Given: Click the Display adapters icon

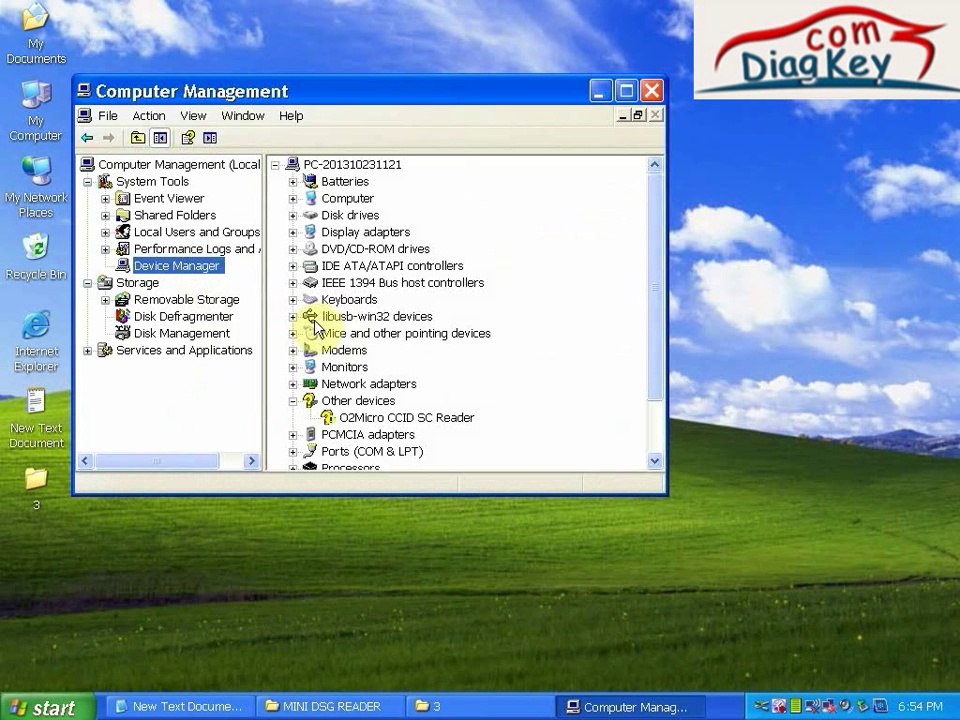Looking at the screenshot, I should click(310, 232).
